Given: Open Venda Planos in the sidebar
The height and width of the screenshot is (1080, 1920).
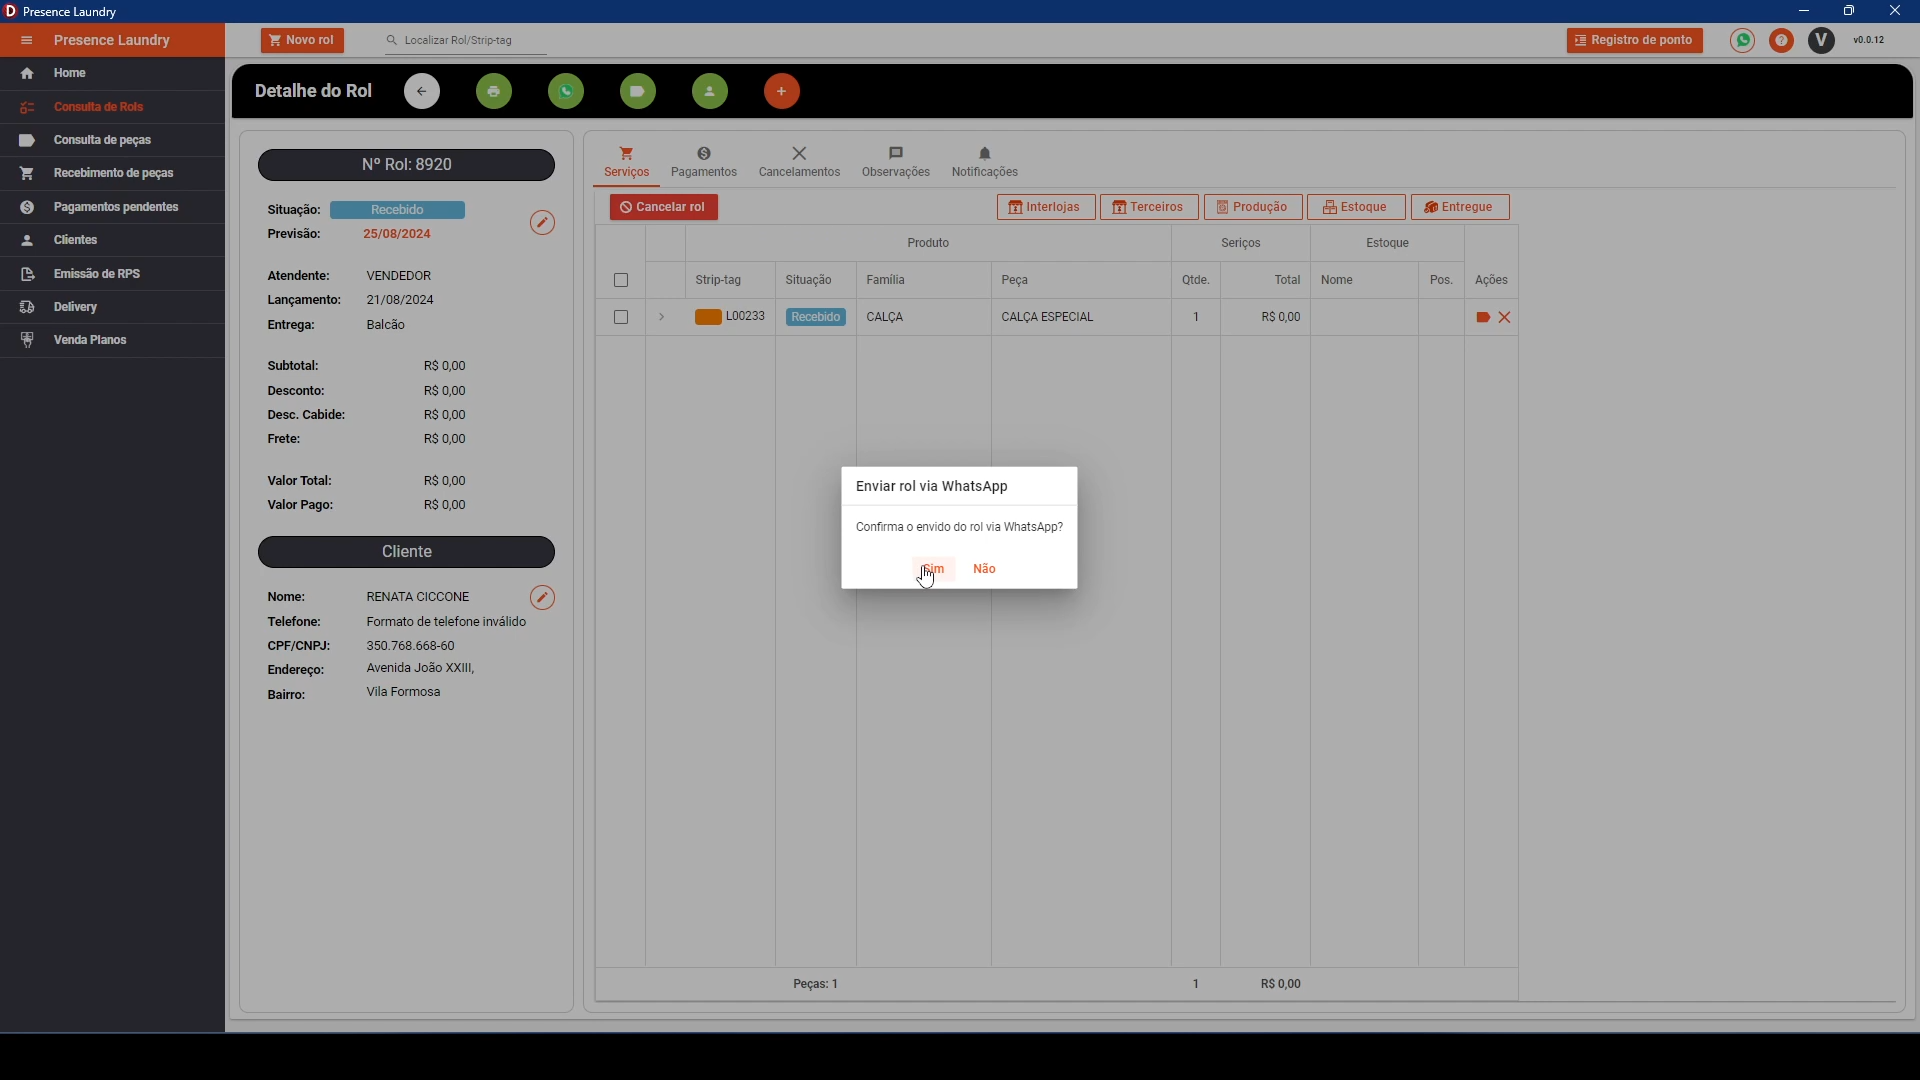Looking at the screenshot, I should 112,340.
